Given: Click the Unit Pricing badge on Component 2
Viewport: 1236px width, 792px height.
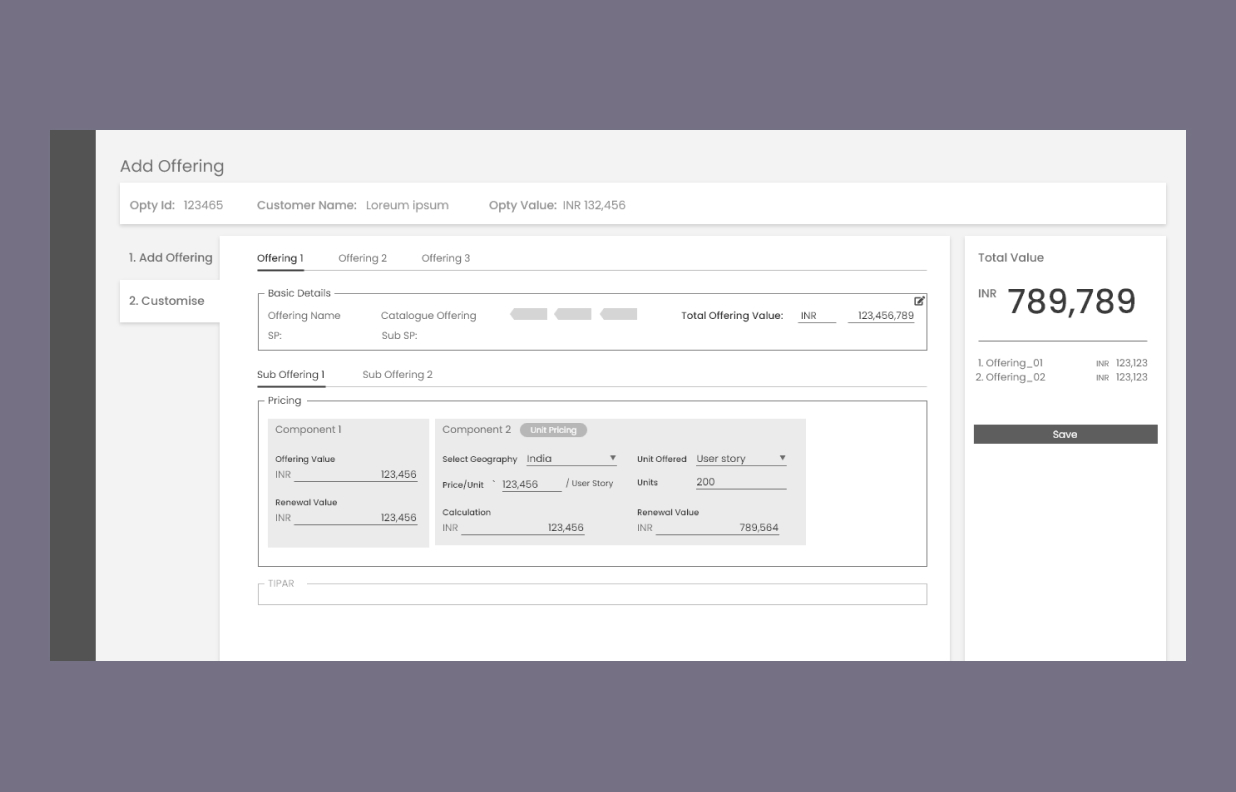Looking at the screenshot, I should pos(553,430).
